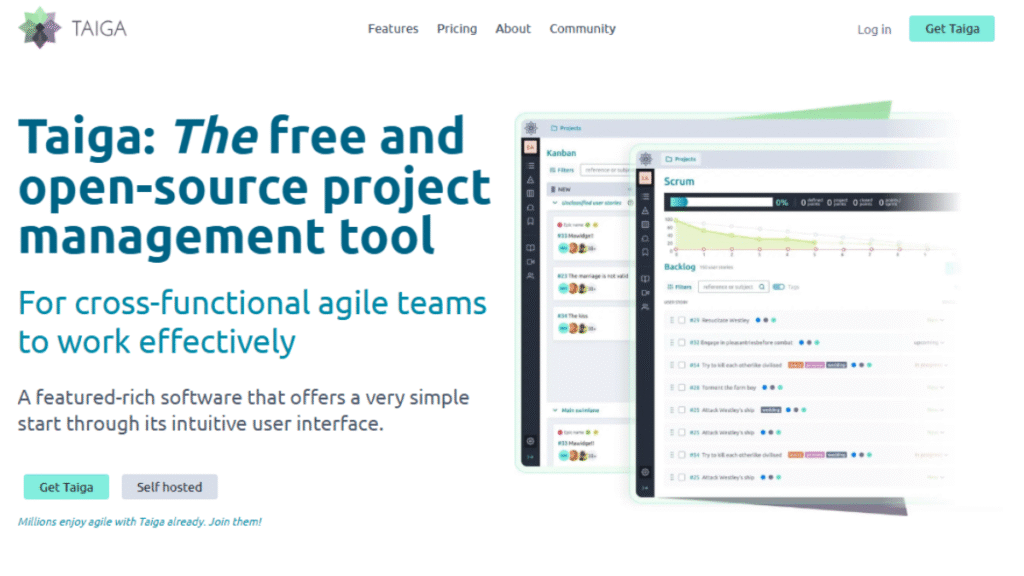Viewport: 1024px width, 576px height.
Task: Go to the Pricing page in navigation
Action: coord(457,29)
